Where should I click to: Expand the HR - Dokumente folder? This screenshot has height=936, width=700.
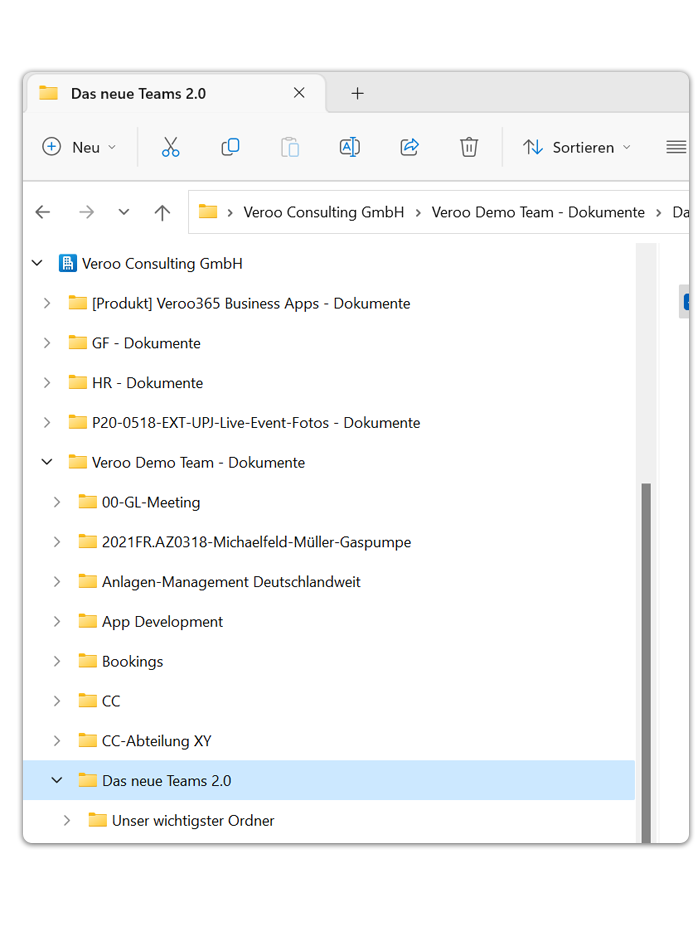click(x=47, y=383)
